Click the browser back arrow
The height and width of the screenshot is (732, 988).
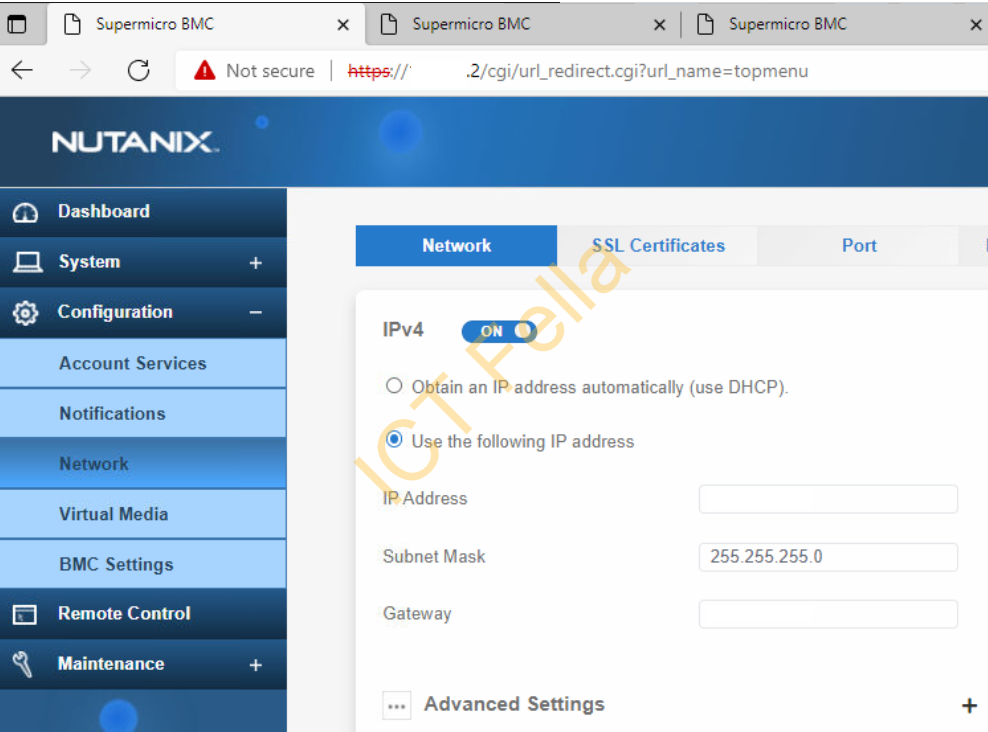tap(22, 71)
